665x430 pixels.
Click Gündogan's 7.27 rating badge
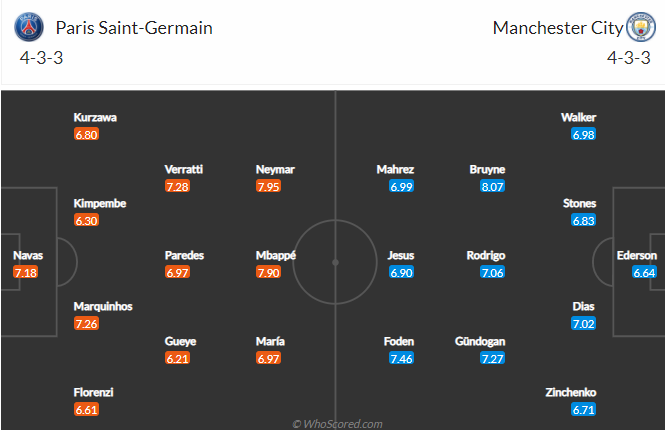(x=491, y=358)
